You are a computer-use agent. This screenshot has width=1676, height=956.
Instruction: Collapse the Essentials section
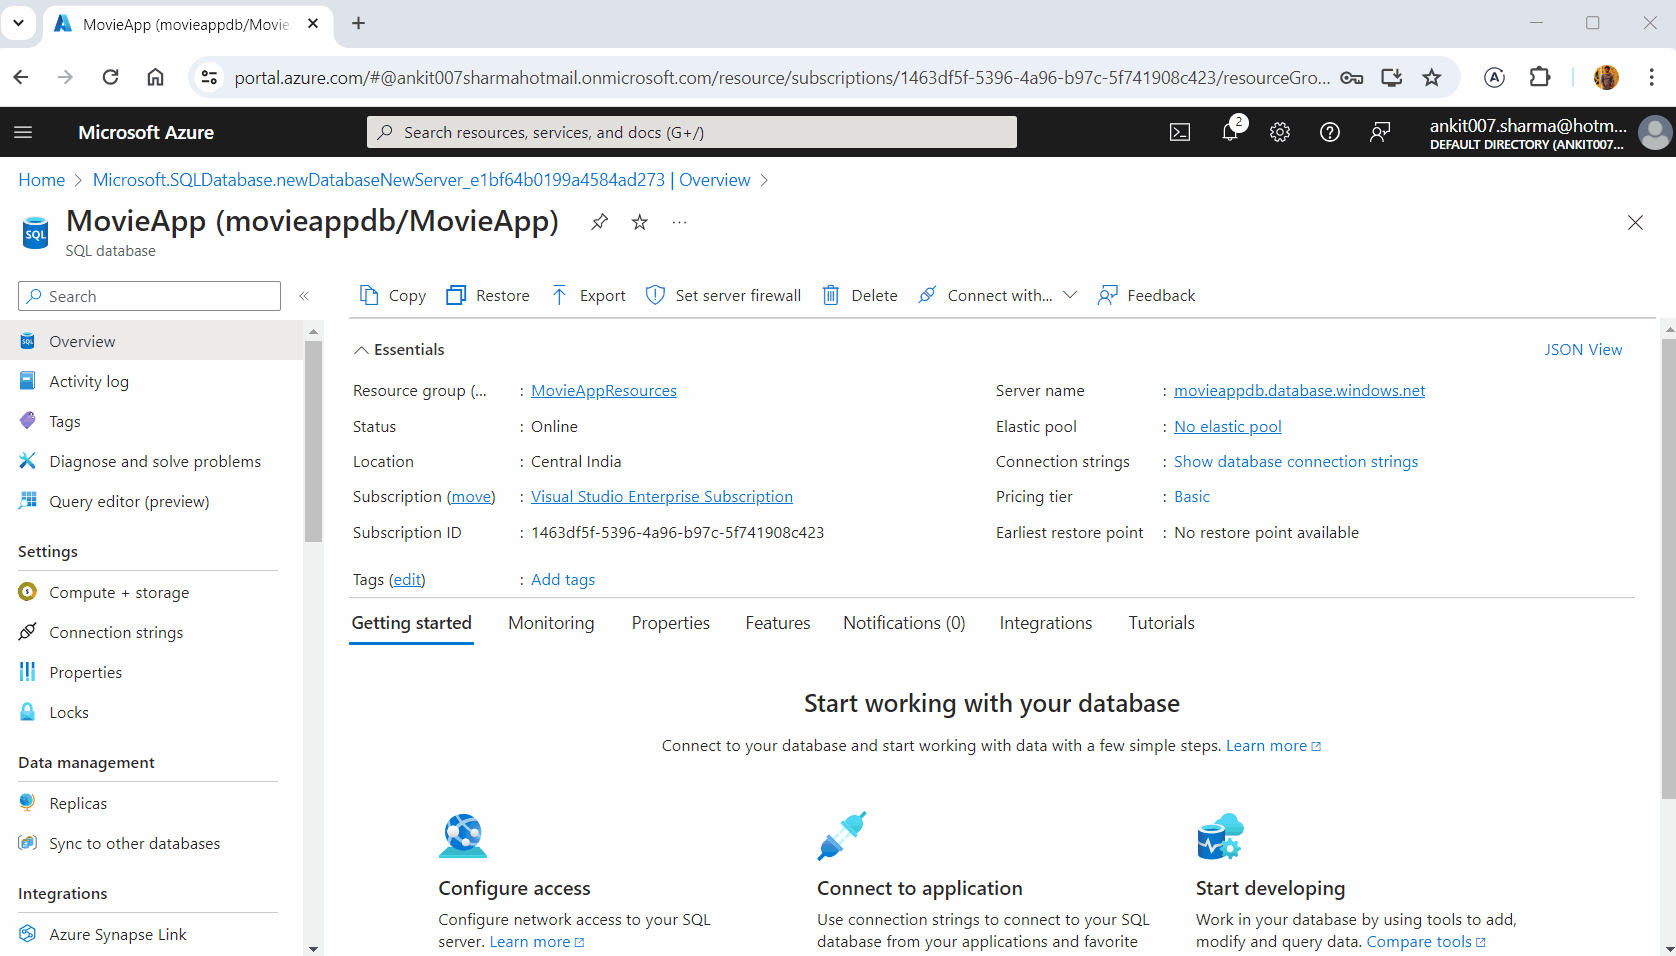(361, 350)
